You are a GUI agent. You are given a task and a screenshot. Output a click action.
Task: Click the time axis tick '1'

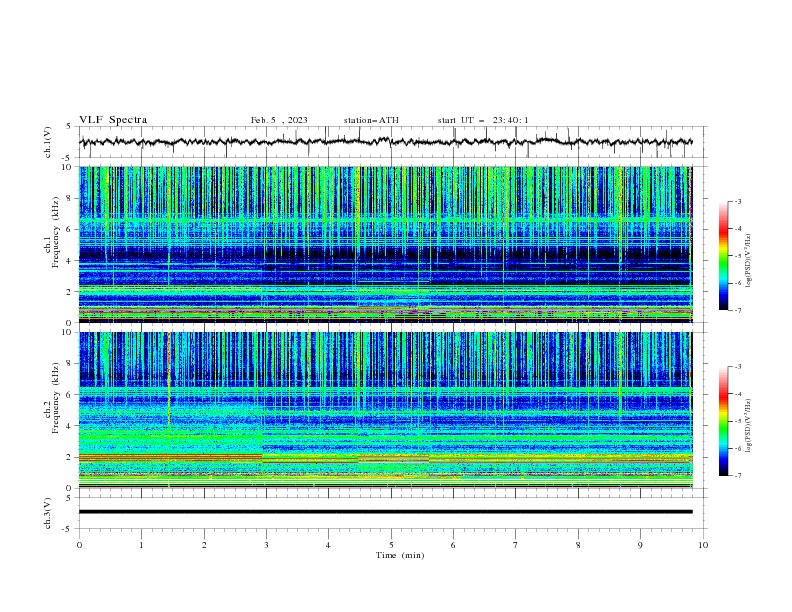(141, 545)
